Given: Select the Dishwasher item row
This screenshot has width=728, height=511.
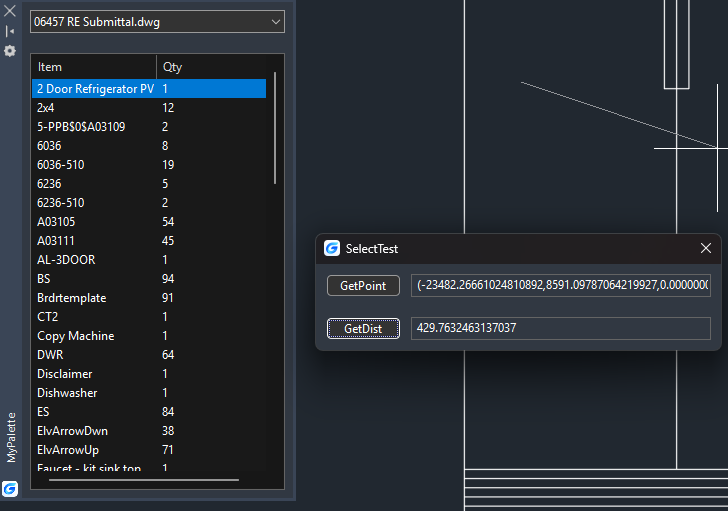Looking at the screenshot, I should tap(149, 393).
